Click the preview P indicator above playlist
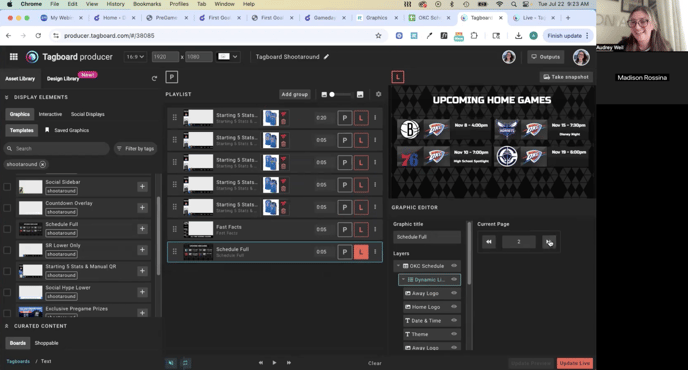The height and width of the screenshot is (370, 688). [x=172, y=77]
